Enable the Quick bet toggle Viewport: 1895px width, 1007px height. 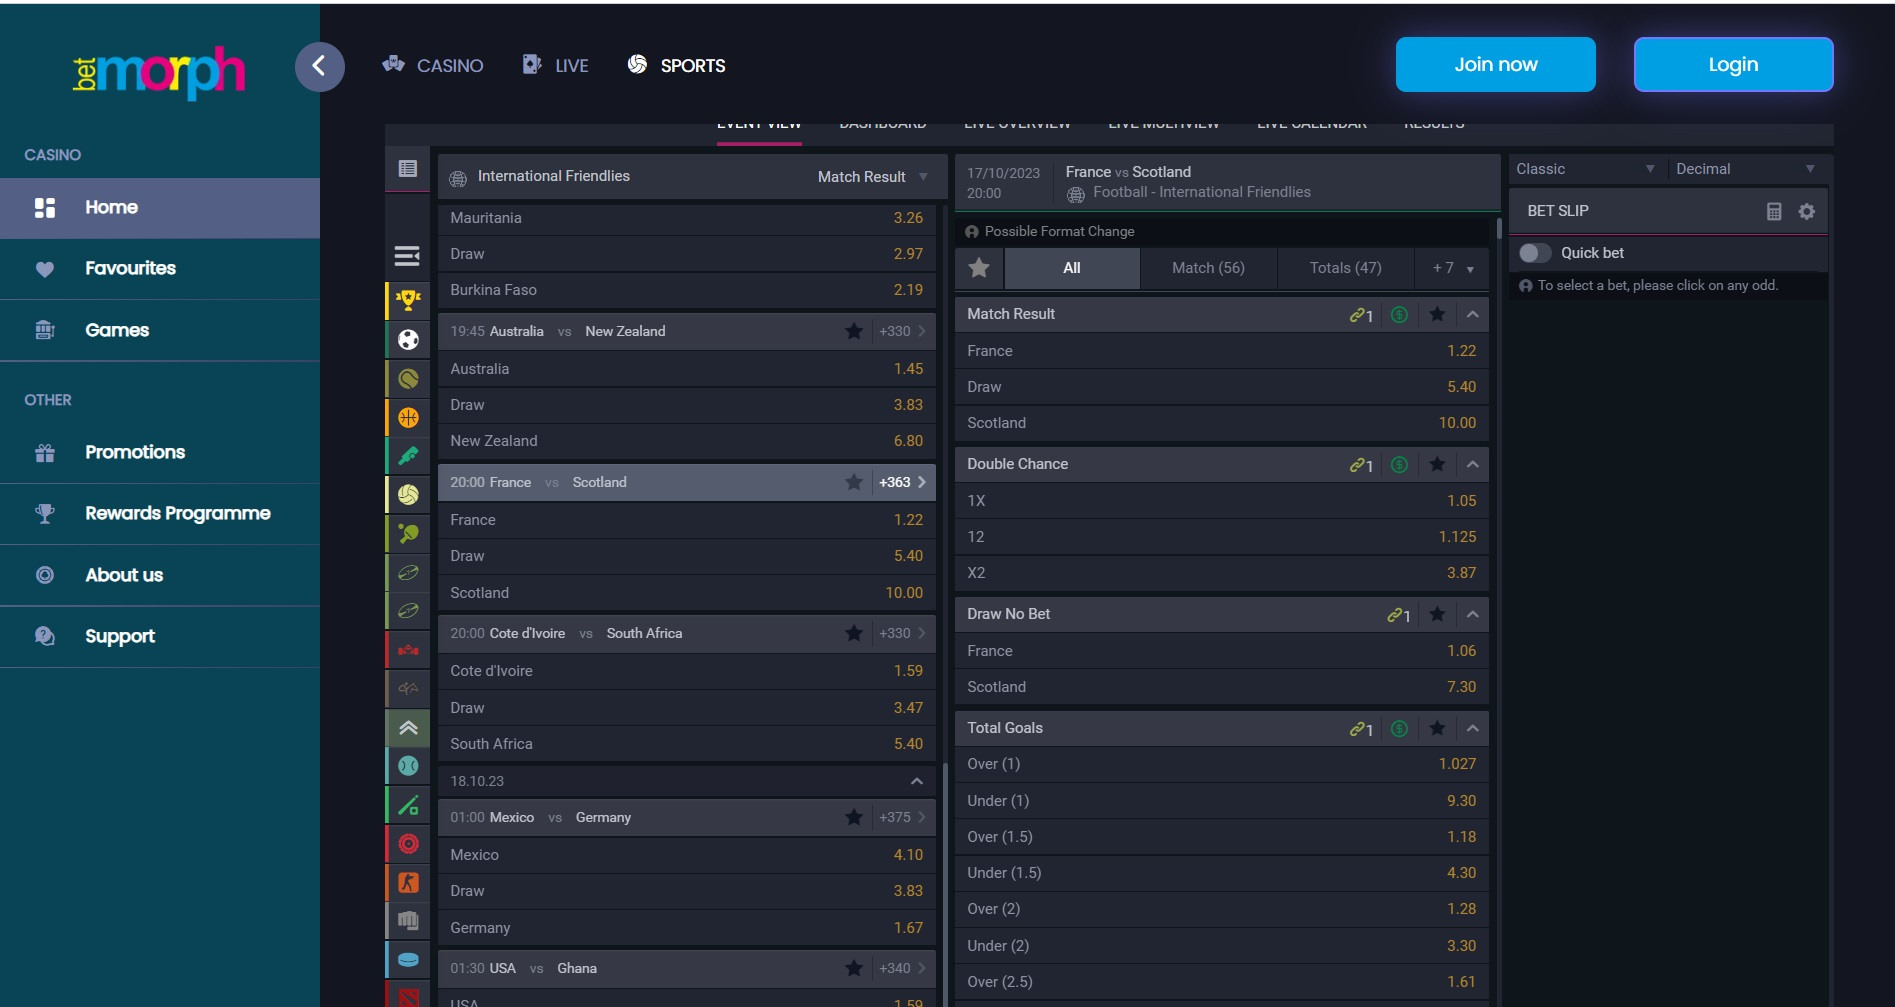[1534, 253]
